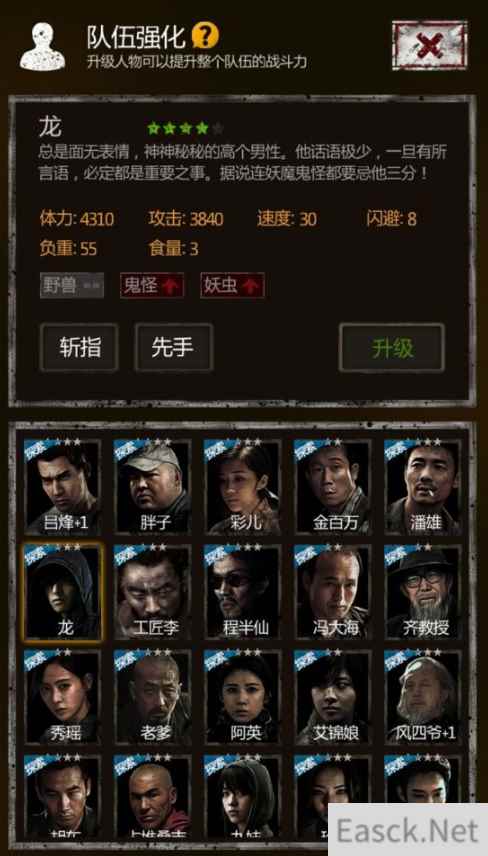Select the 程半仙 portrait with sunglasses
Screen dimensions: 488x856
pyautogui.click(x=243, y=592)
